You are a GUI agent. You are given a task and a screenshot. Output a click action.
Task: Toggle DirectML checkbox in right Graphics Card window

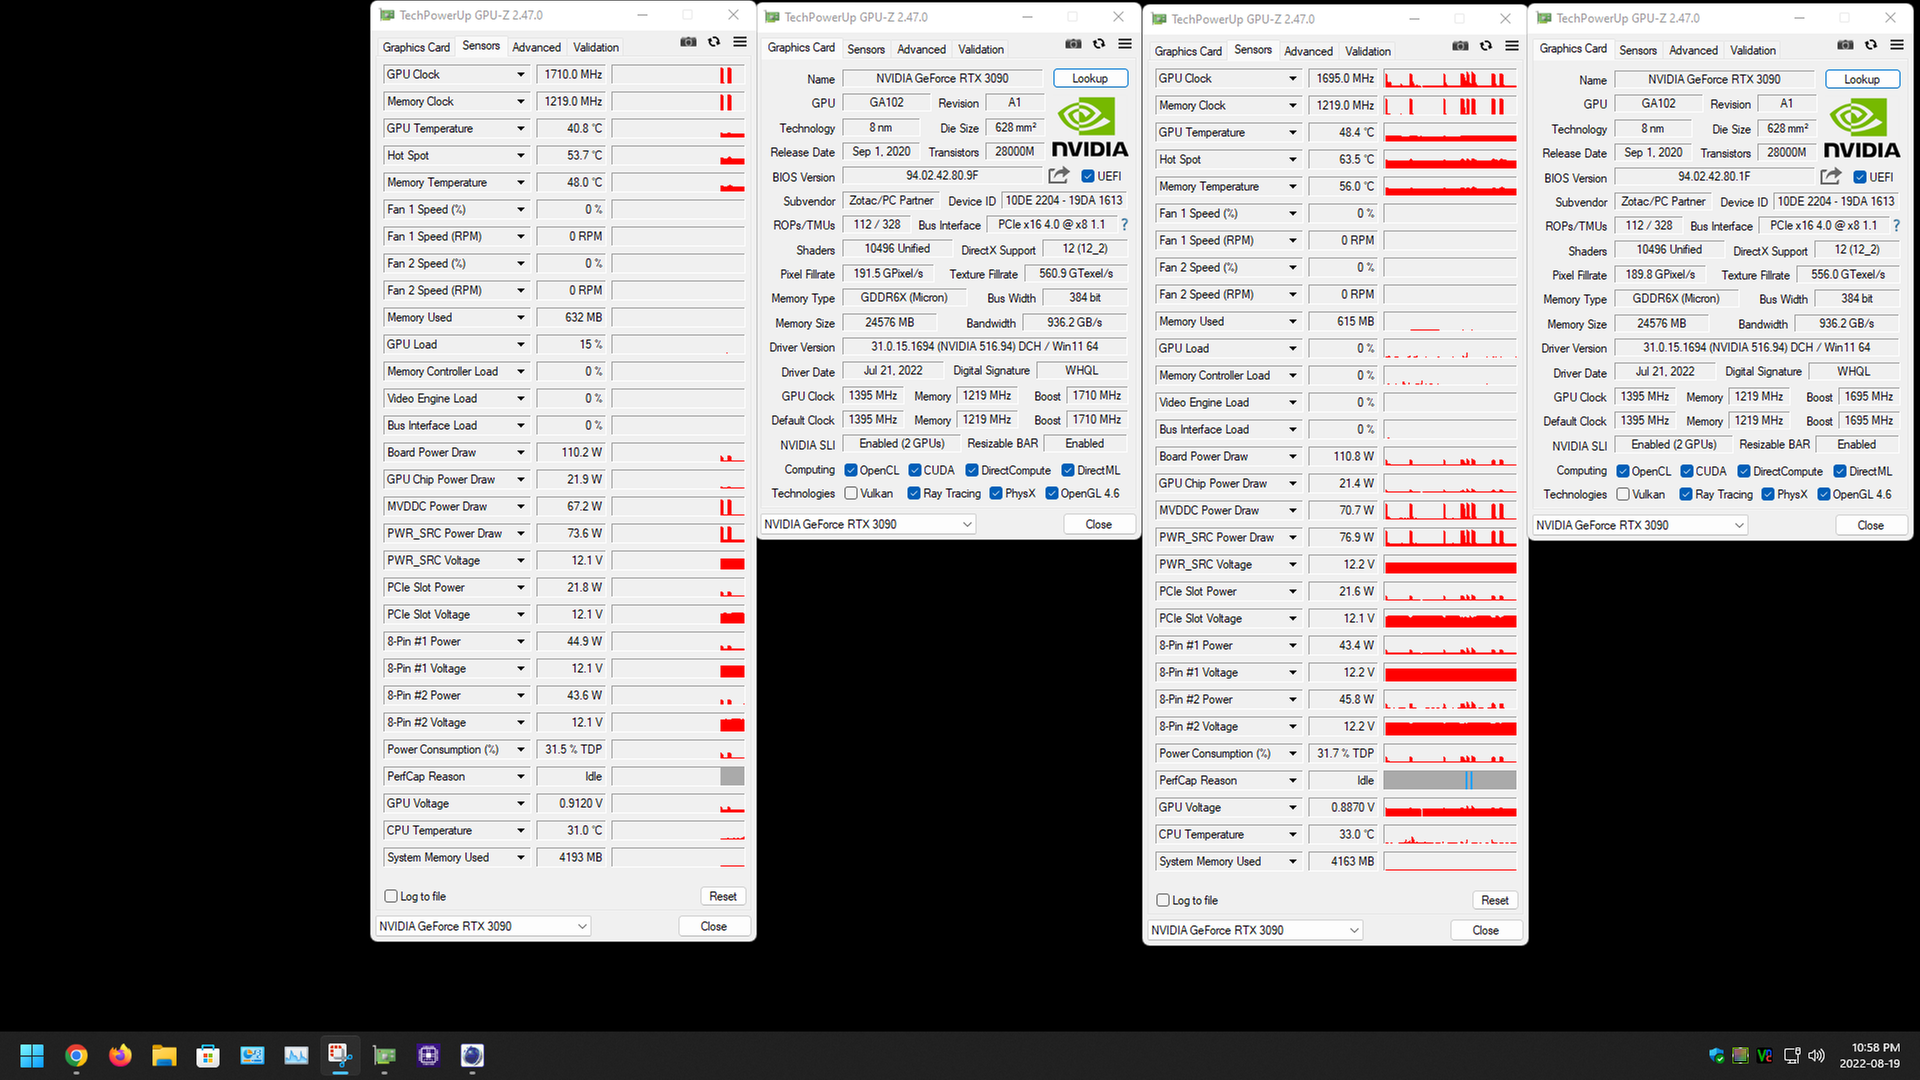1839,471
